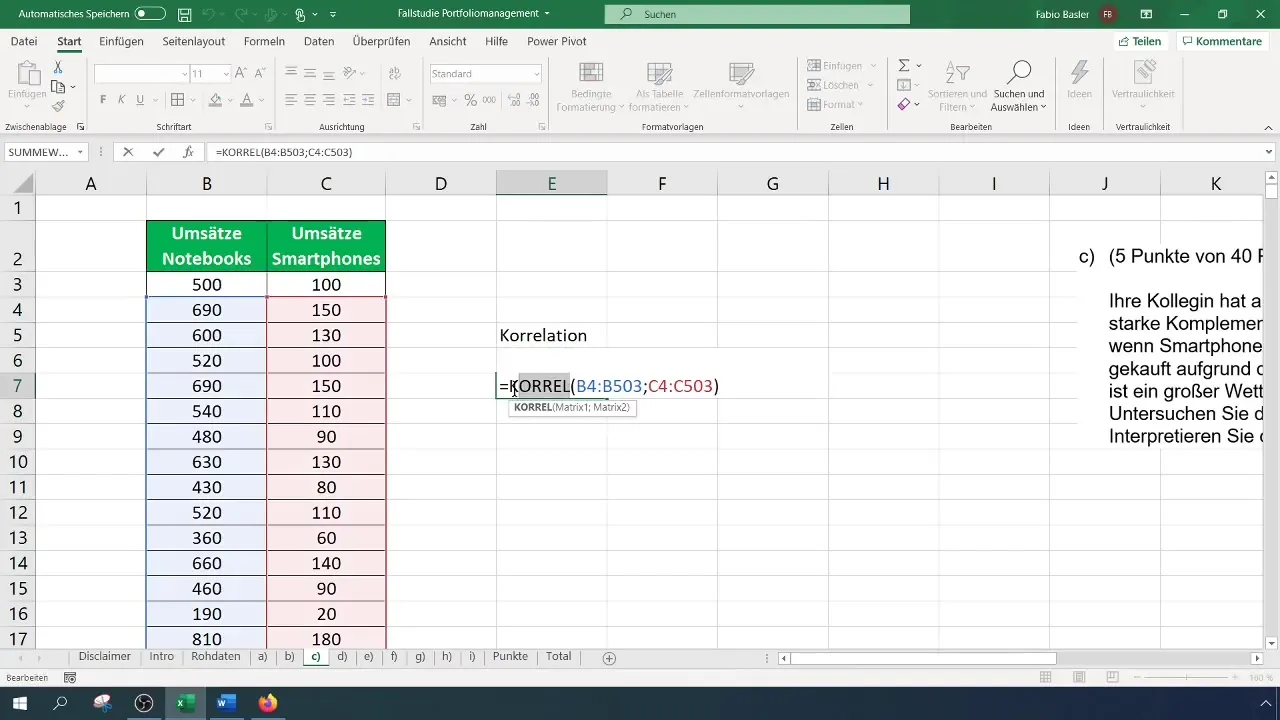Open the Disclaimer sheet tab

105,656
